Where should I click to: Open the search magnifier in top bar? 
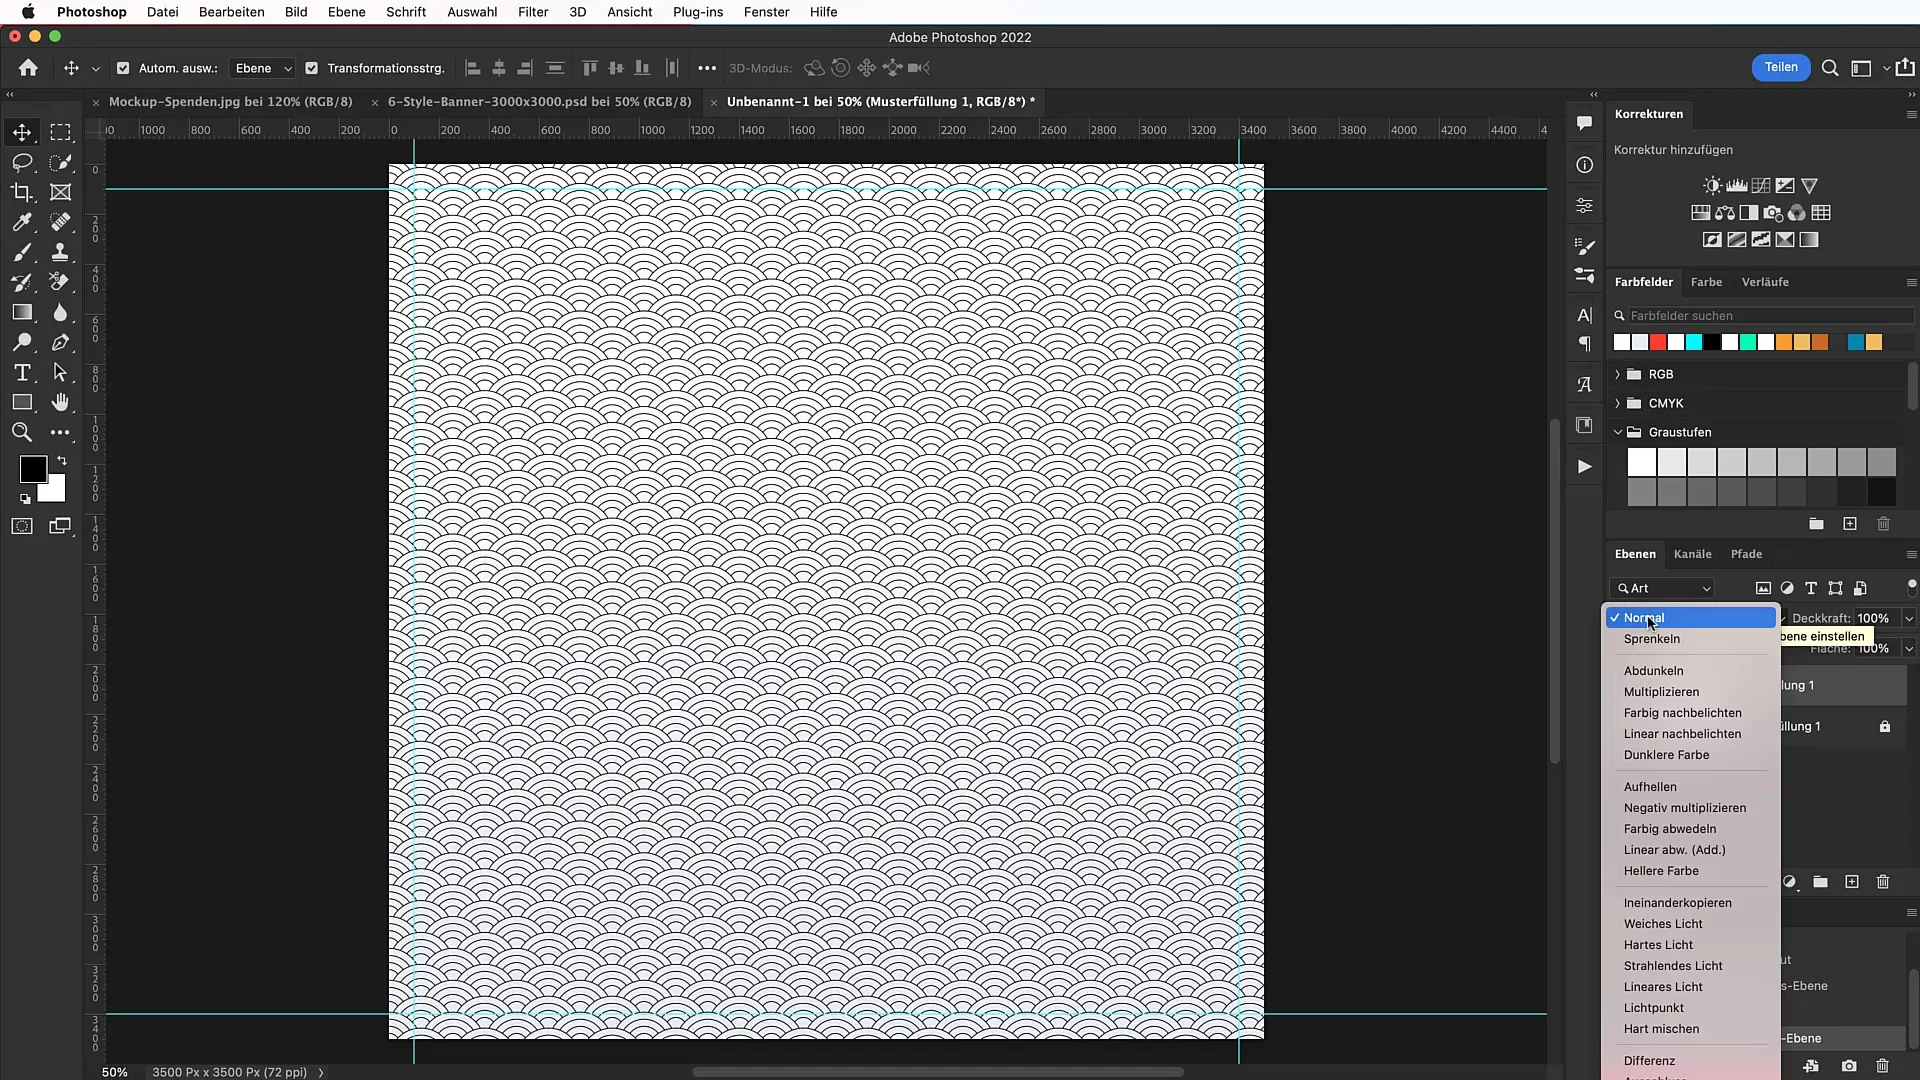[1830, 68]
